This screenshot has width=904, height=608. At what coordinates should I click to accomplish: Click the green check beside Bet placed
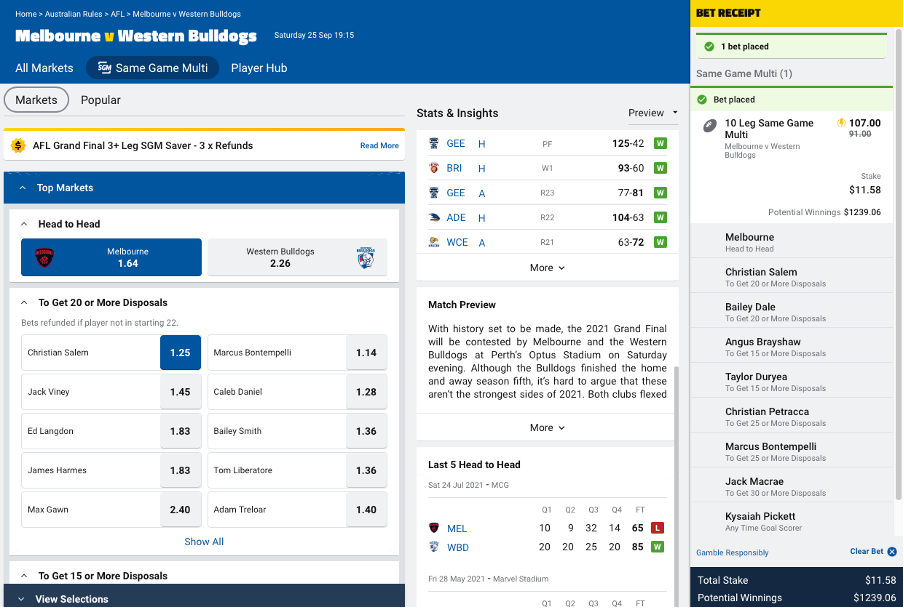click(702, 100)
